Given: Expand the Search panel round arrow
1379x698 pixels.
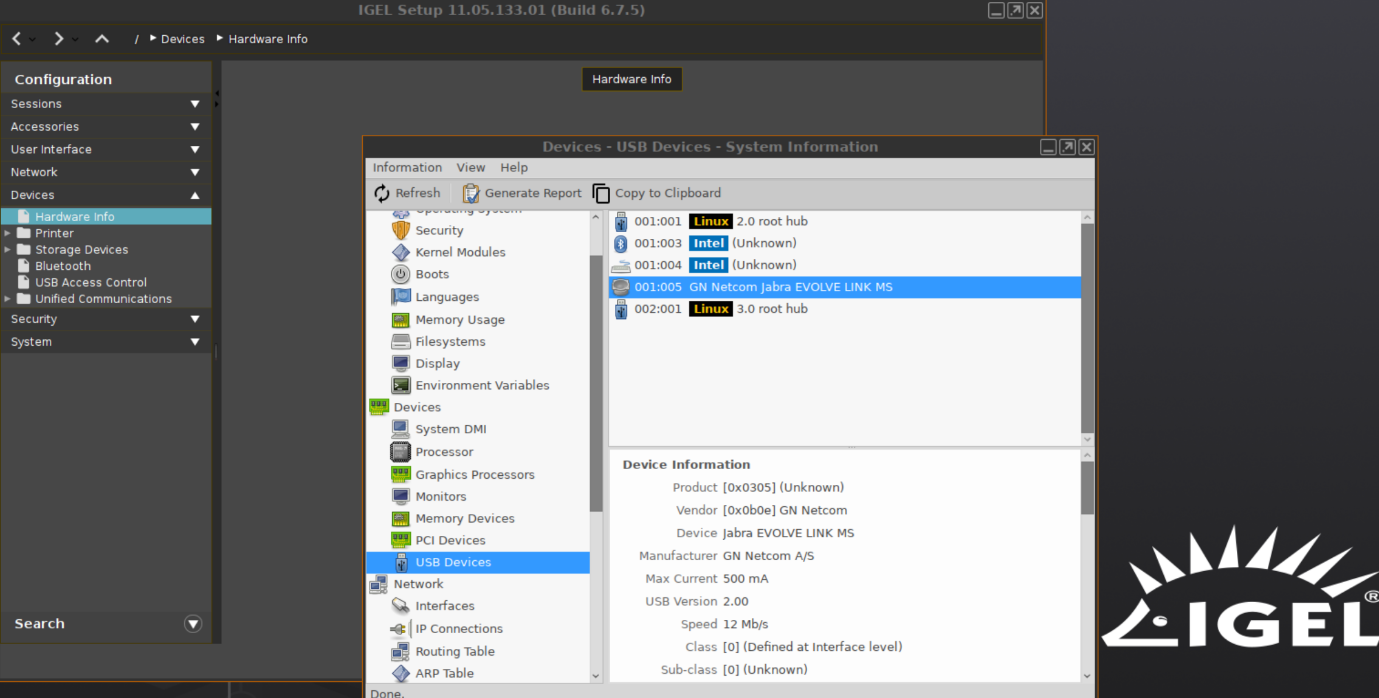Looking at the screenshot, I should 194,624.
